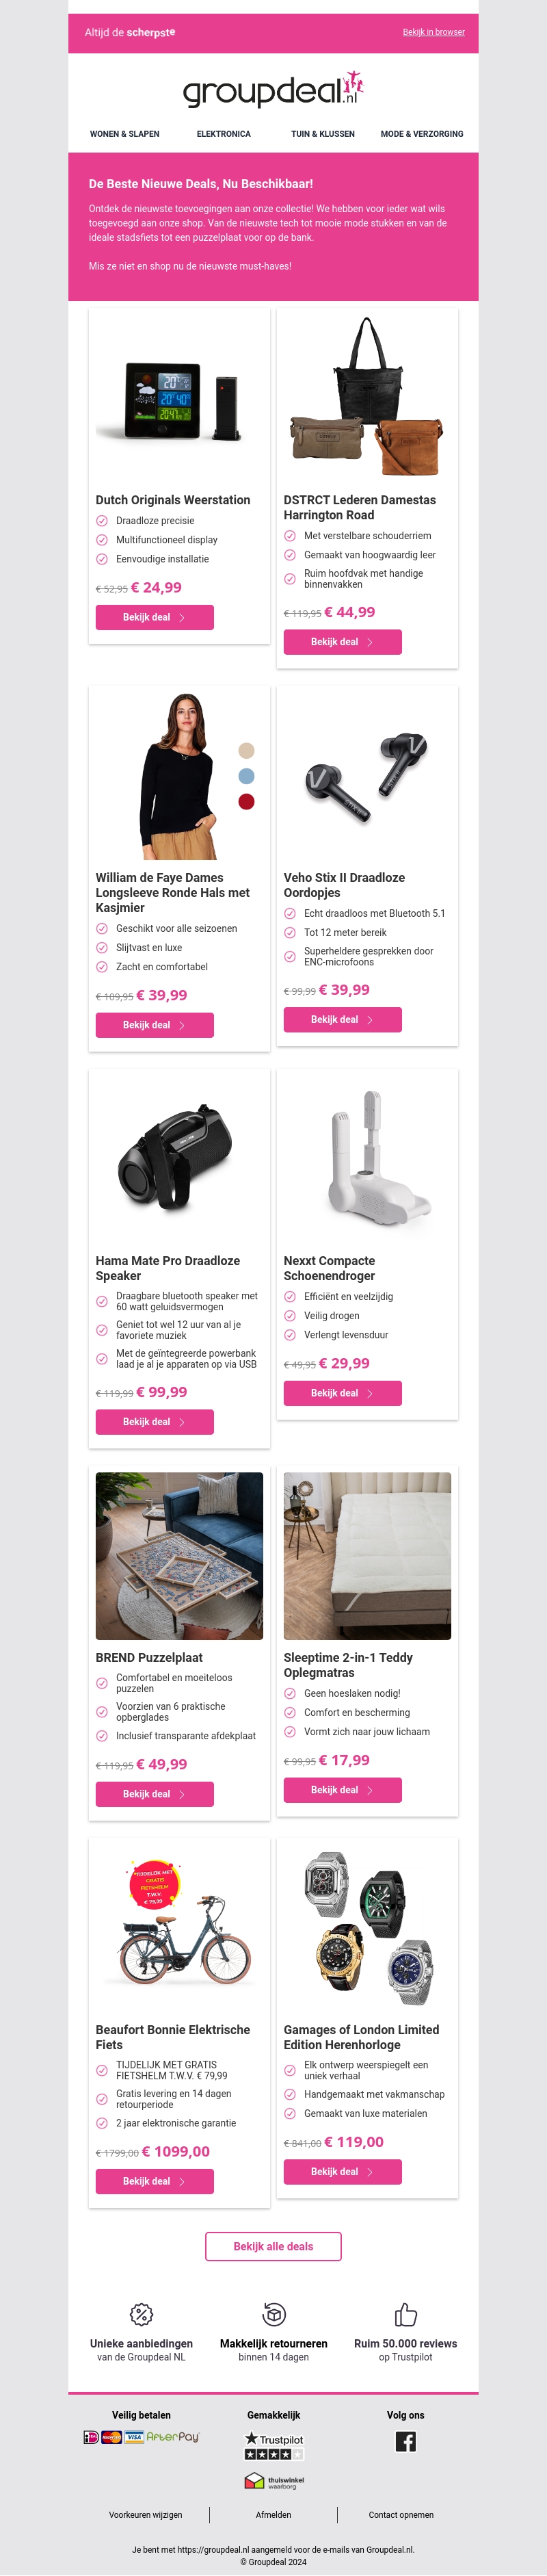
Task: Click Bekijk deal for Dutch Originals Weerstation
Action: 155,618
